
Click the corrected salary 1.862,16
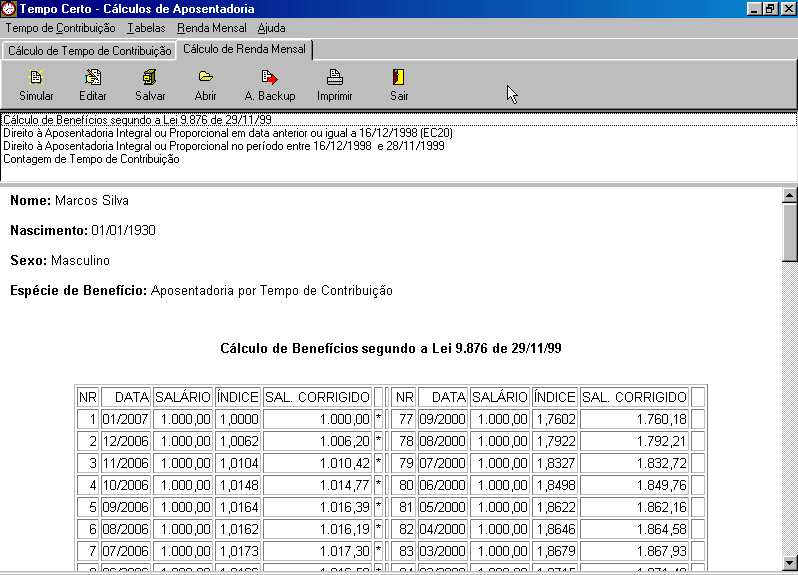click(635, 507)
